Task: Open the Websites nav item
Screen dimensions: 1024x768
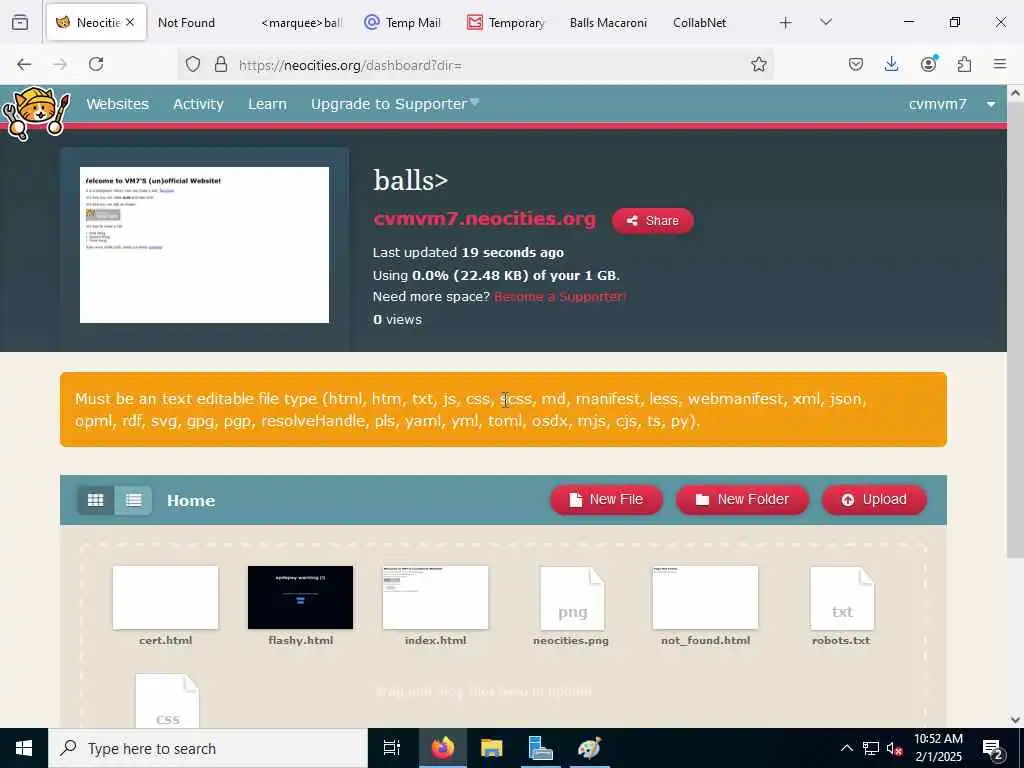Action: [118, 104]
